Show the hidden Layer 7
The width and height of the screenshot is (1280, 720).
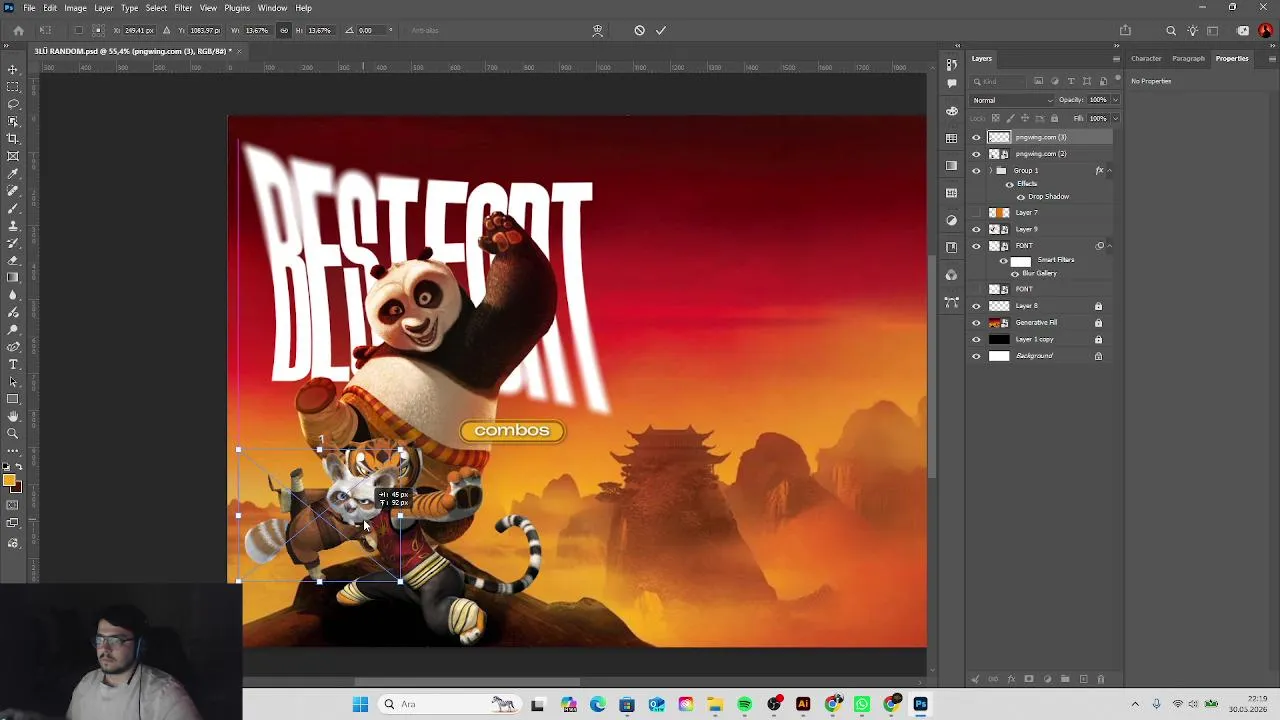[976, 213]
